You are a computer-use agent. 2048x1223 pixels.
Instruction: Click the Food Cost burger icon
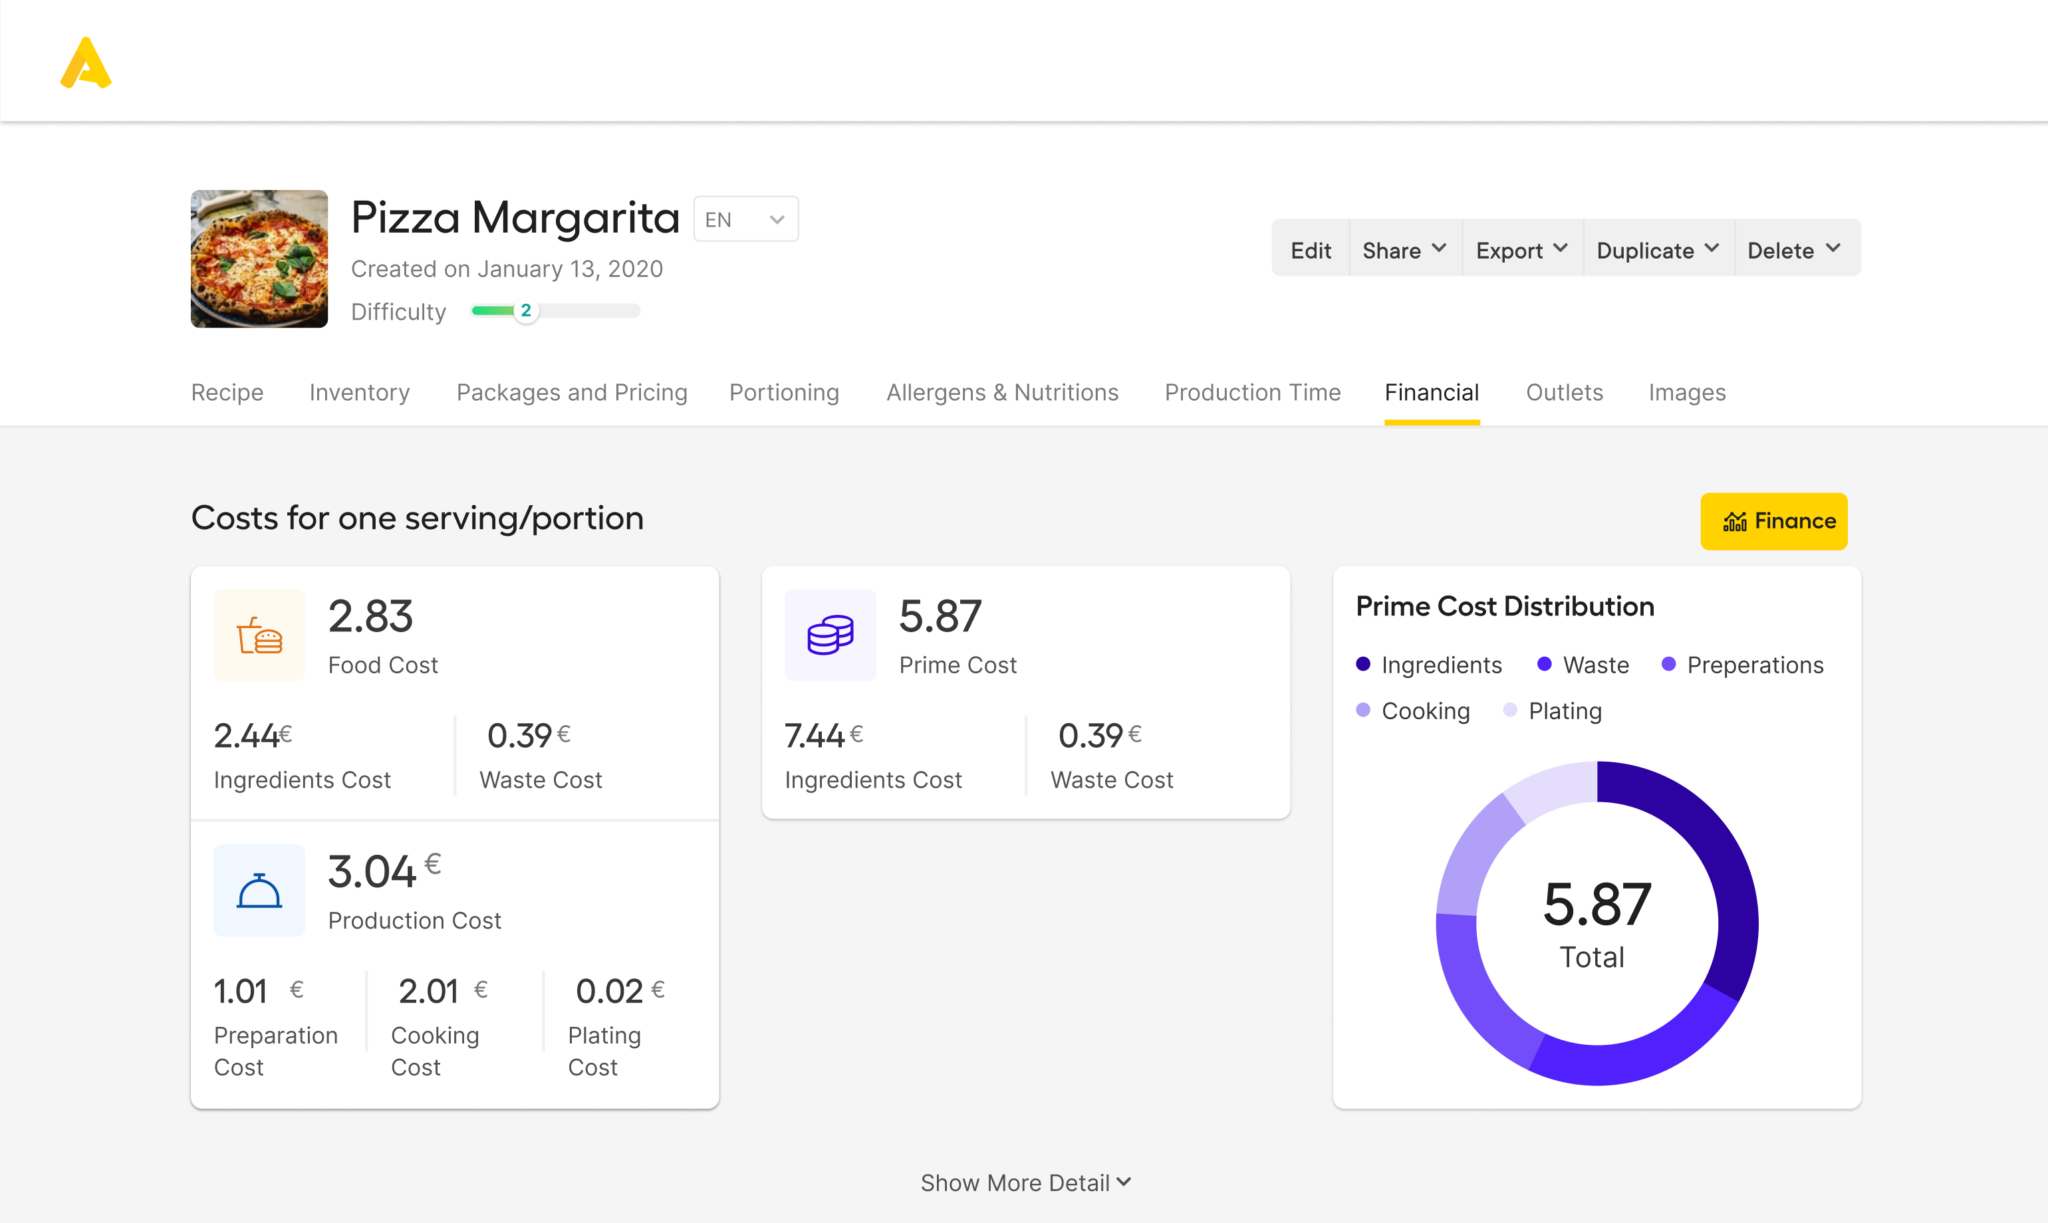pos(259,635)
